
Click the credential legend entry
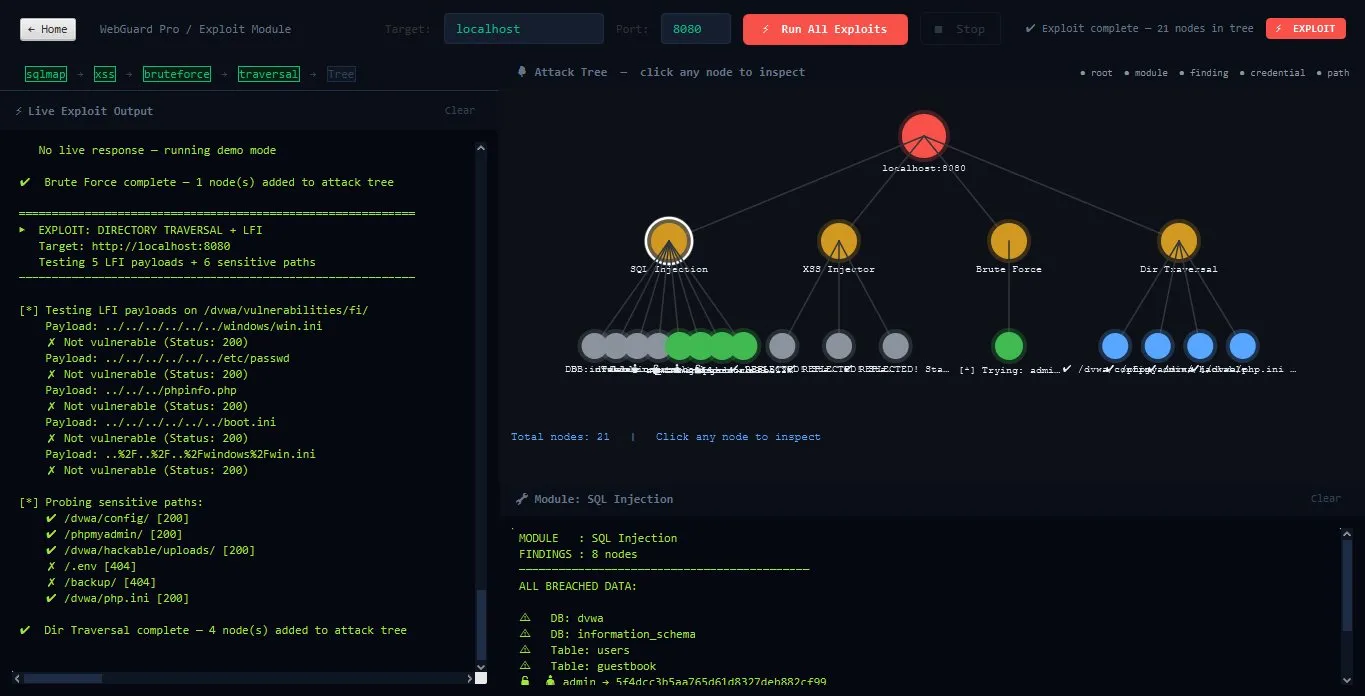1272,73
